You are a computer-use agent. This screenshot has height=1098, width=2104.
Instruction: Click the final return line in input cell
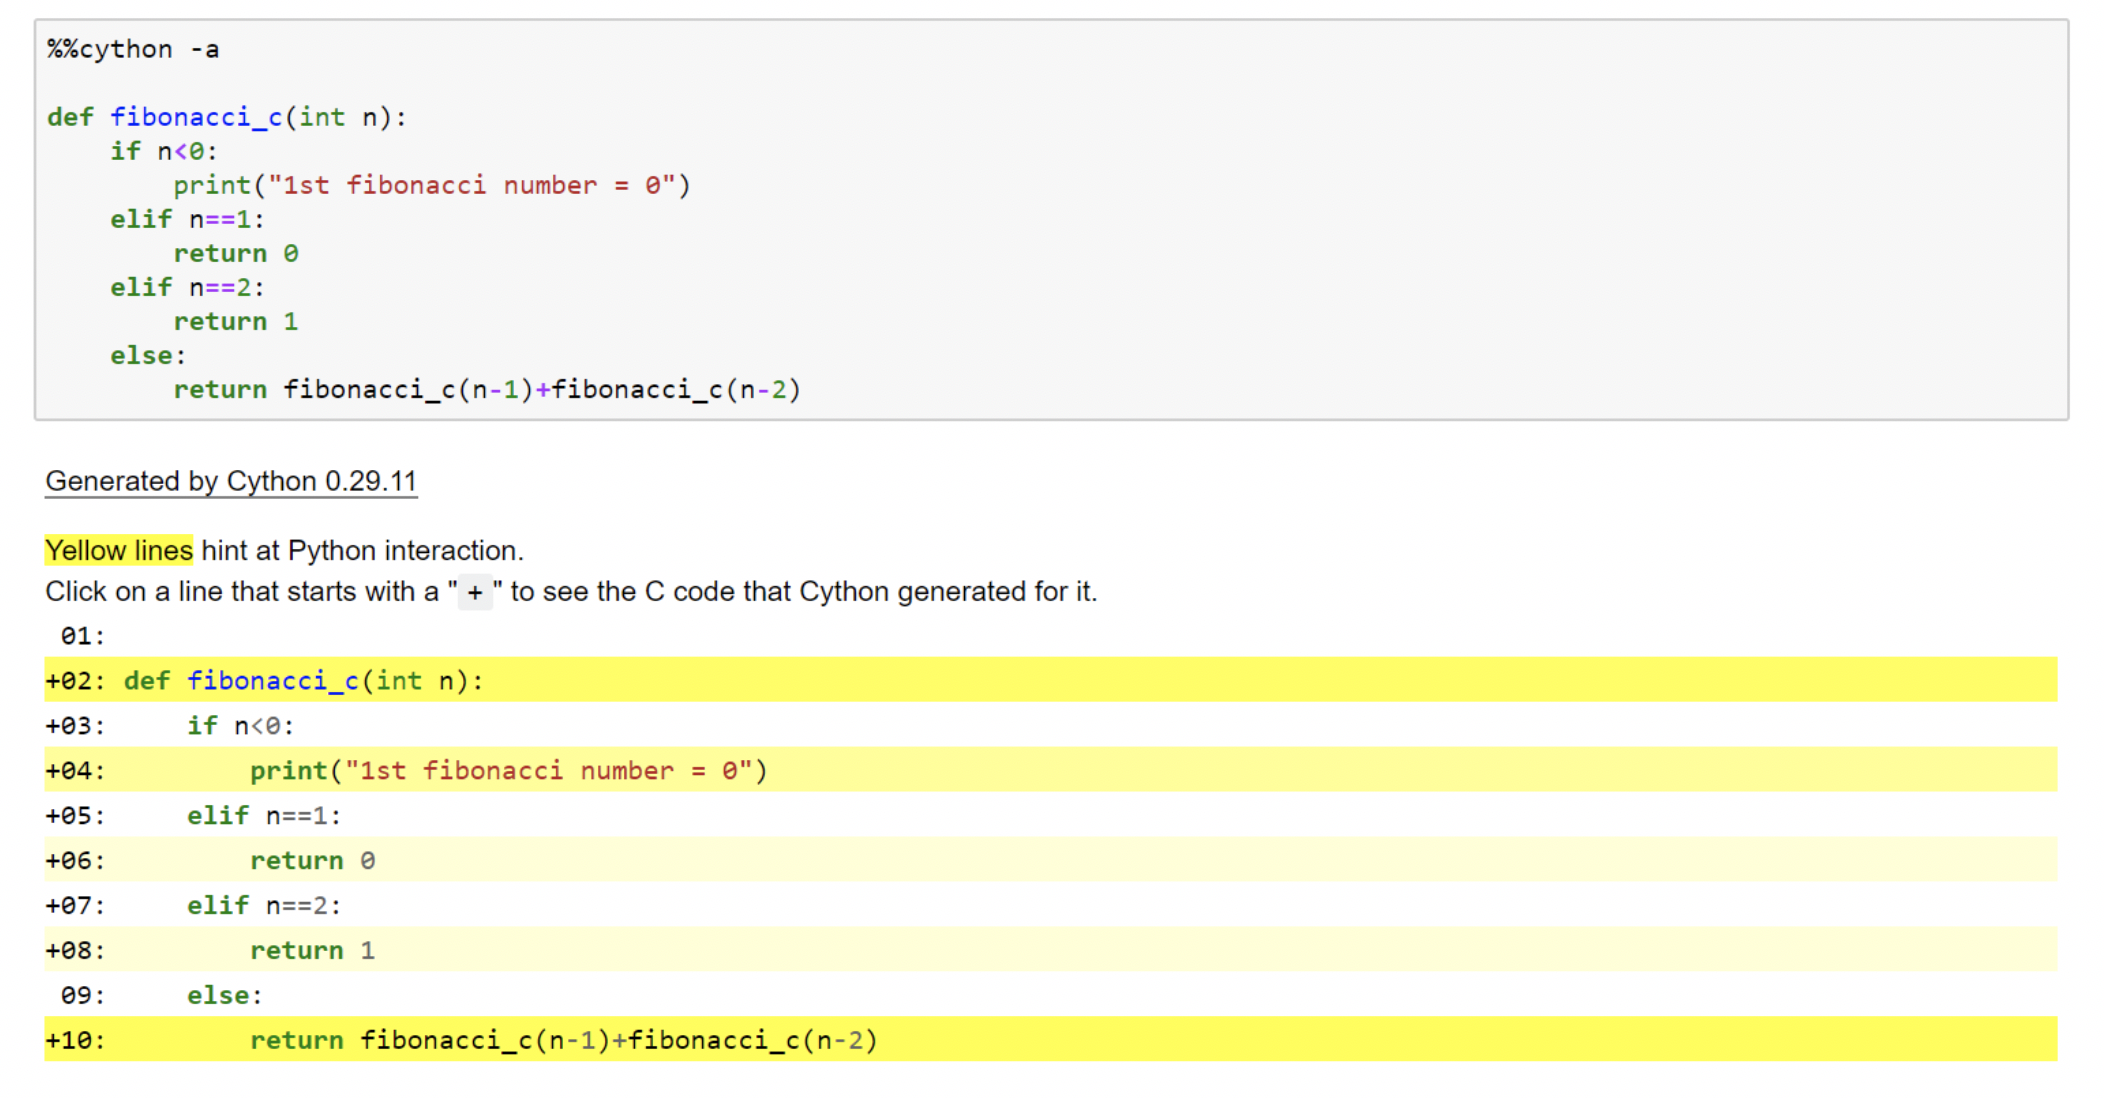pyautogui.click(x=487, y=389)
